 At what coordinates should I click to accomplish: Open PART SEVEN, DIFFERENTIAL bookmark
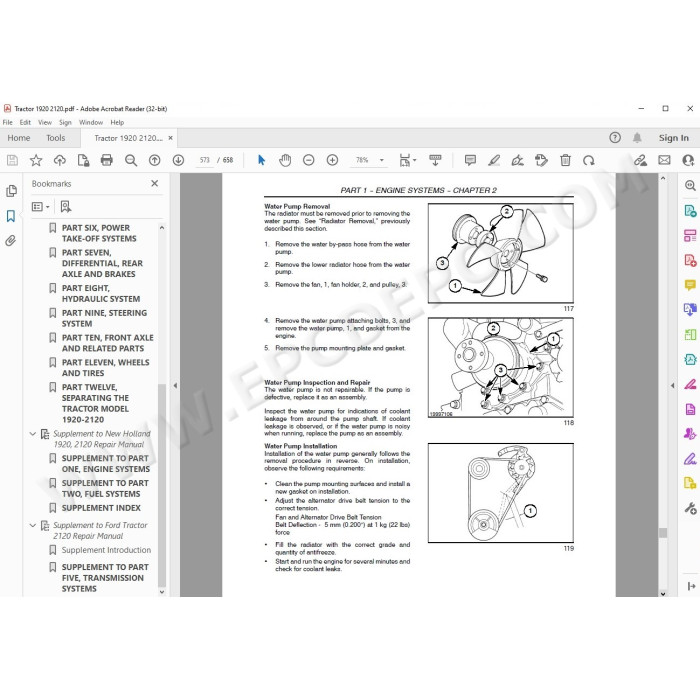[102, 263]
